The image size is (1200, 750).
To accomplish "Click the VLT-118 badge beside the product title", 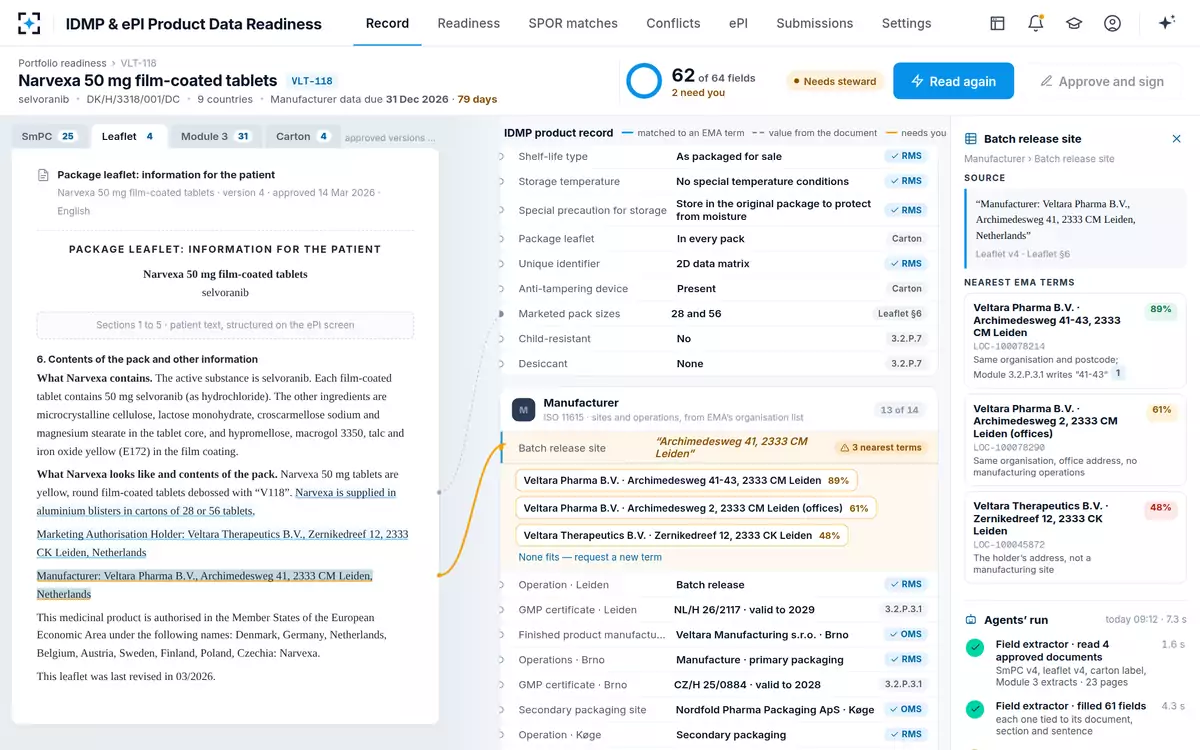I will point(311,81).
